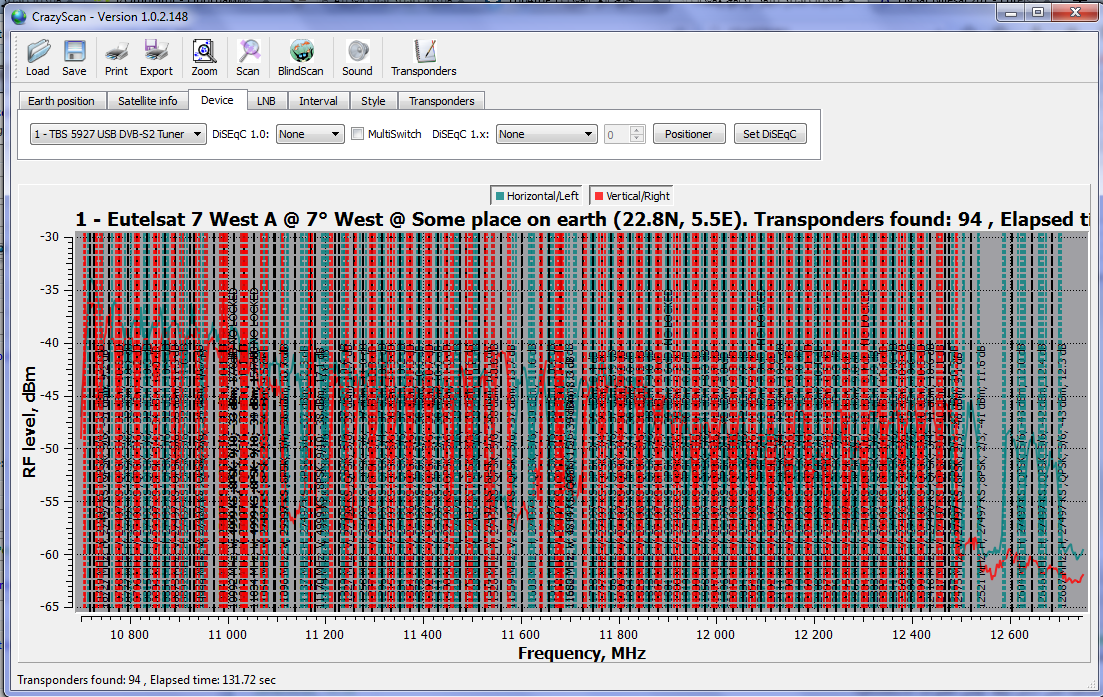
Task: Expand the DiSEqC 1.0 dropdown
Action: (310, 134)
